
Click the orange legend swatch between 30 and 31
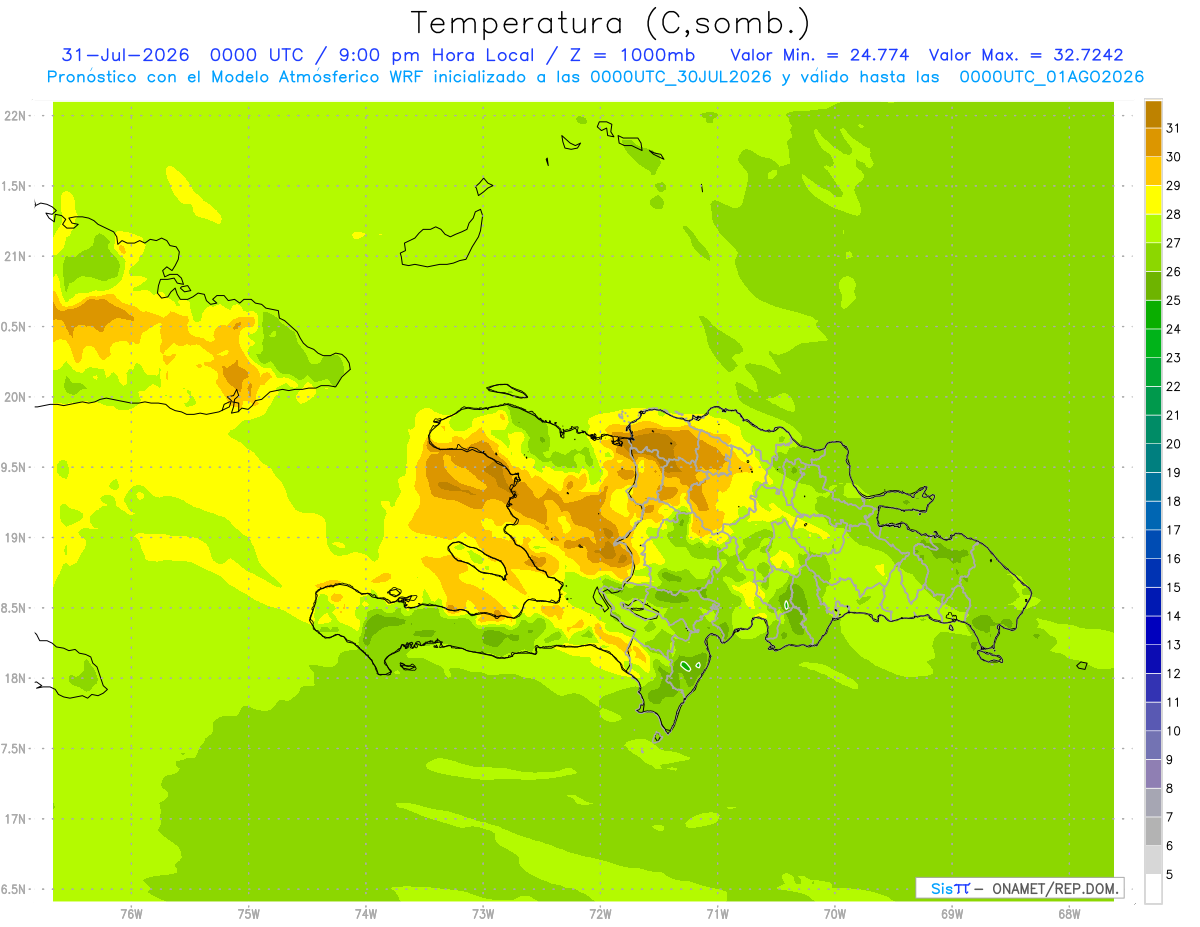[1153, 143]
